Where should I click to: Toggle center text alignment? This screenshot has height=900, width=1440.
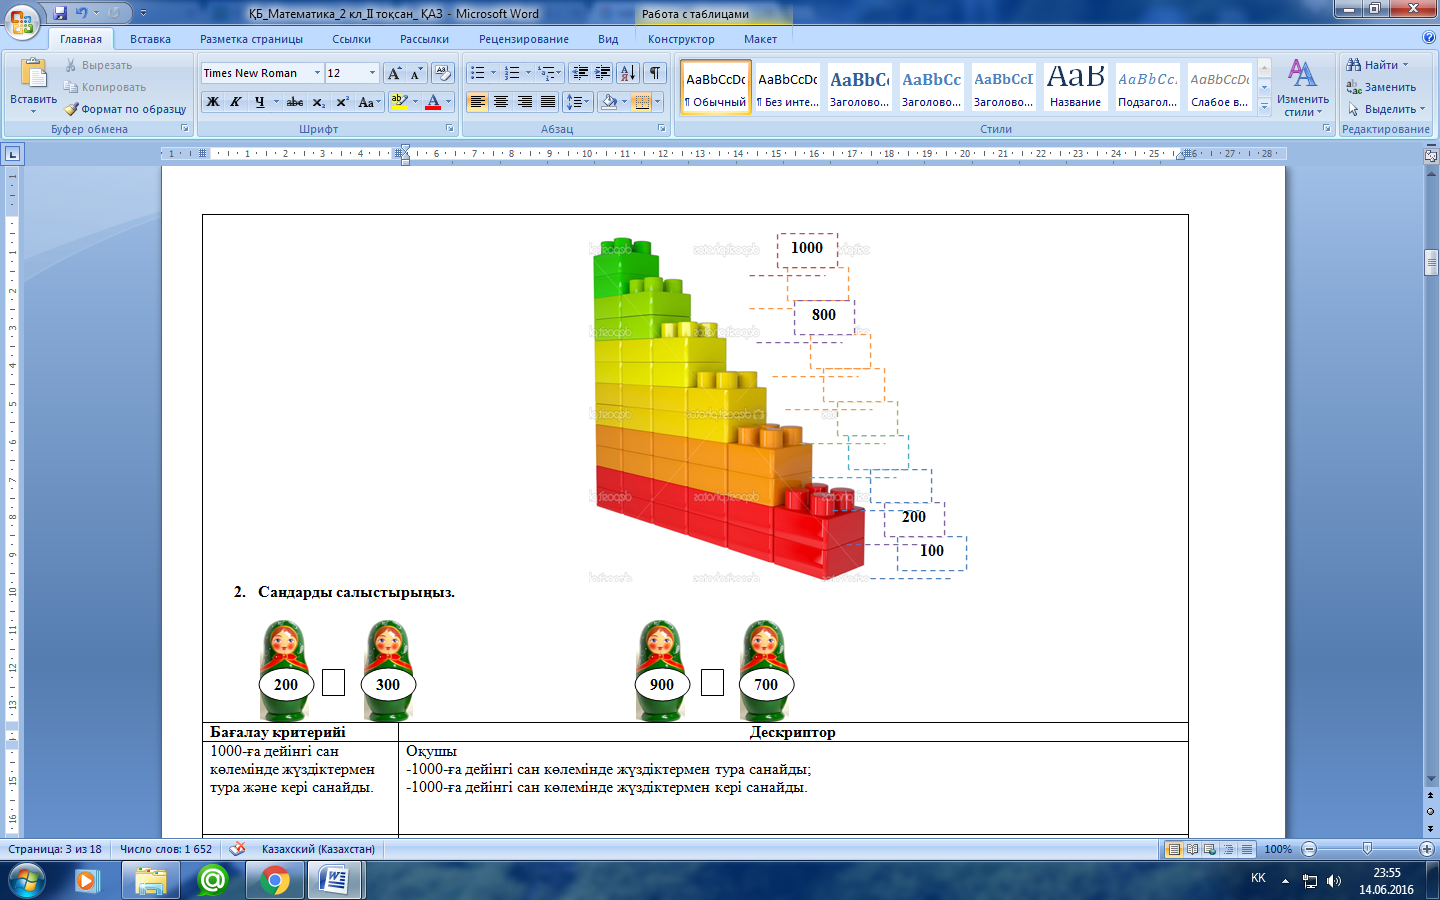(x=501, y=102)
